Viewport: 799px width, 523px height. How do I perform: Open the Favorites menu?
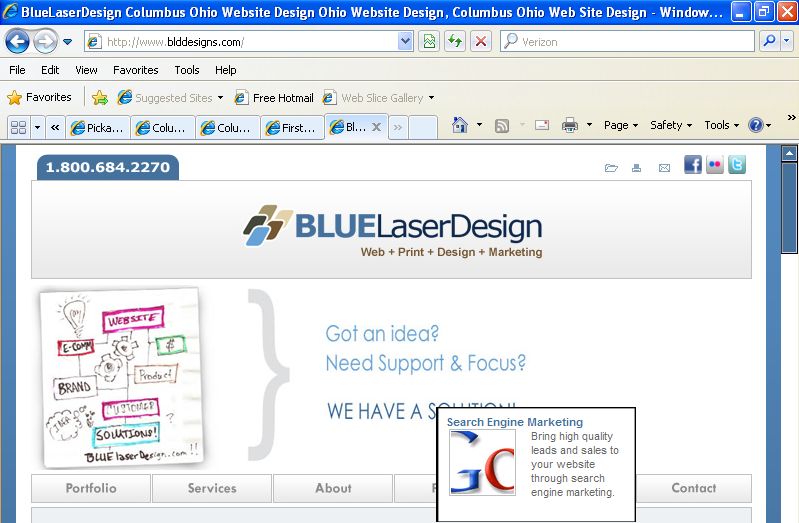click(x=136, y=70)
